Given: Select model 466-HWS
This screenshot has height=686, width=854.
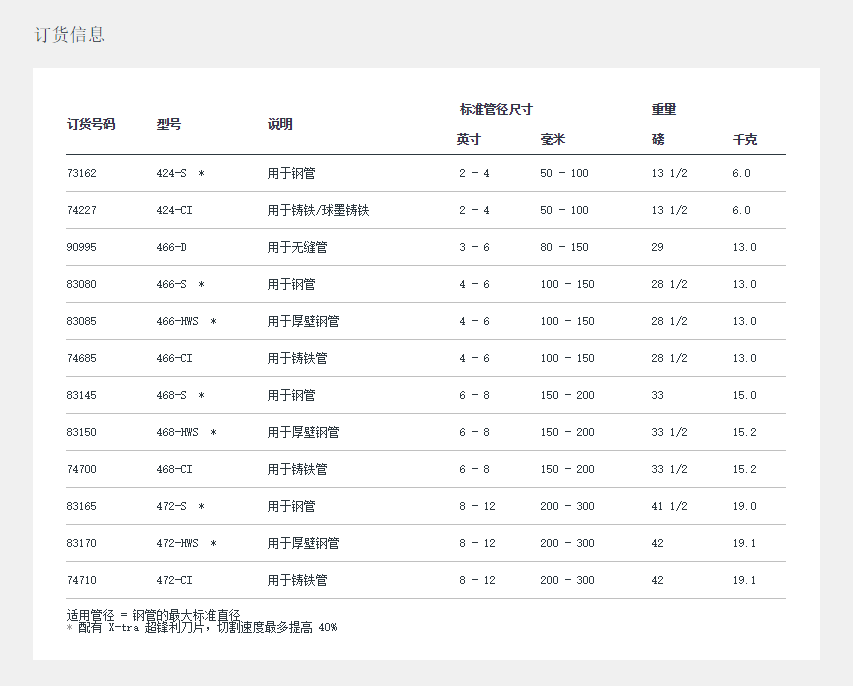Looking at the screenshot, I should [x=178, y=322].
